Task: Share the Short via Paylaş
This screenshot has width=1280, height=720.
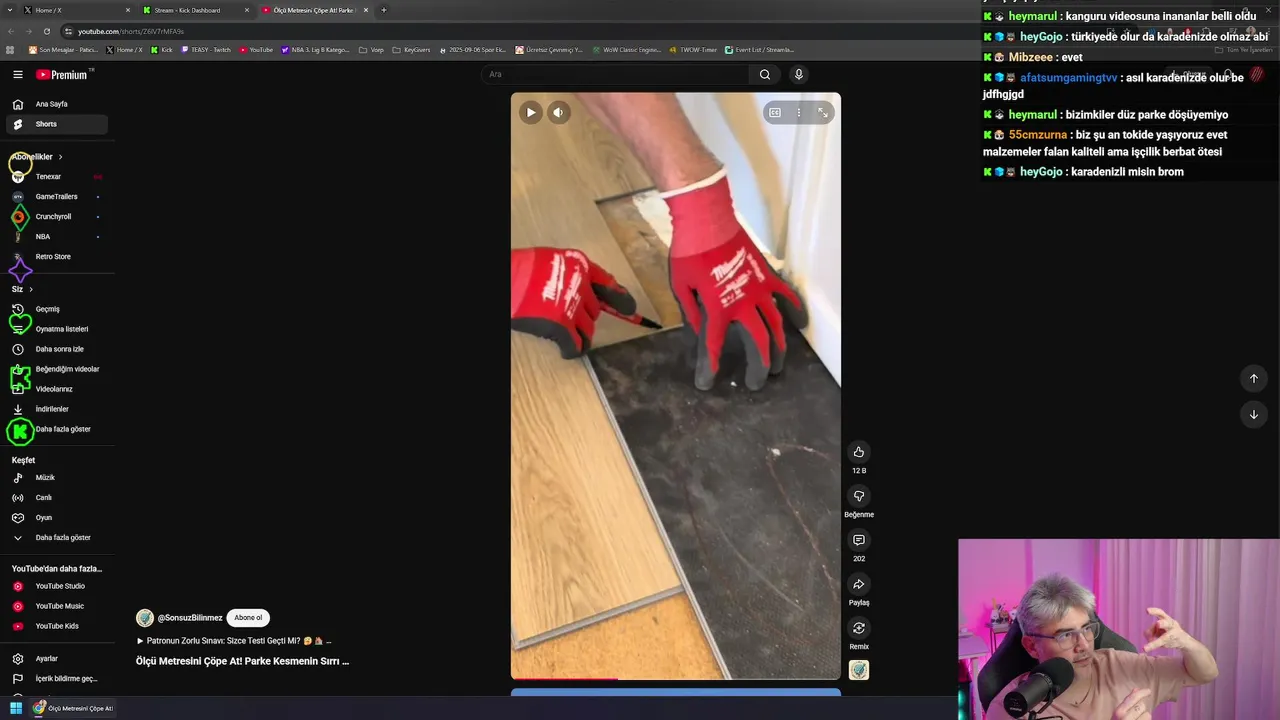Action: click(x=859, y=584)
